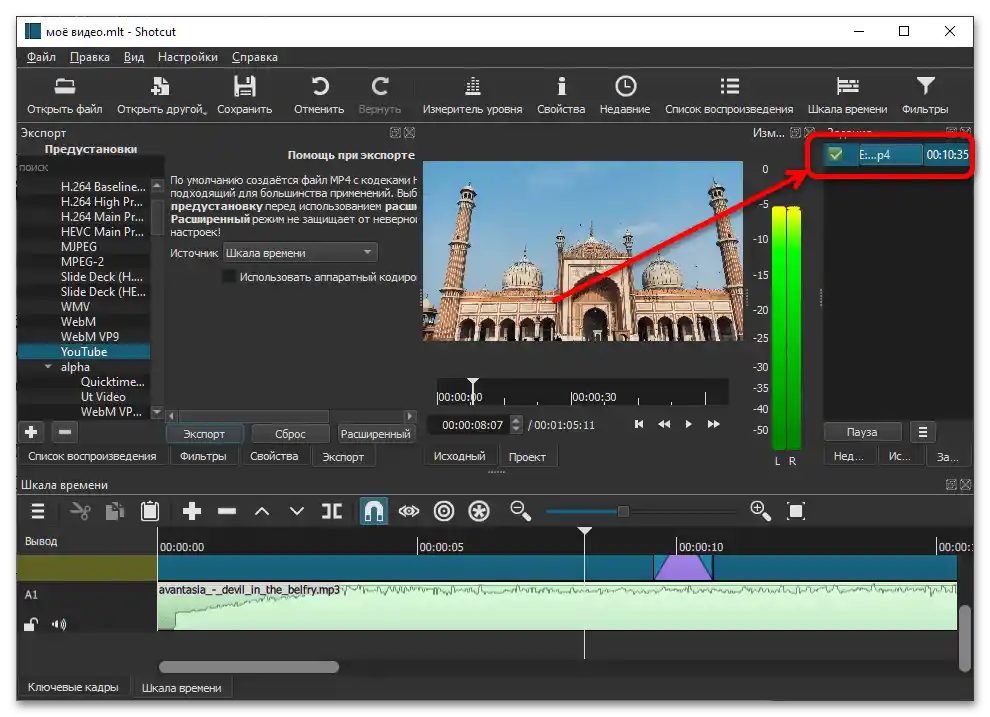The height and width of the screenshot is (717, 990).
Task: Zoom in the timeline
Action: [x=760, y=511]
